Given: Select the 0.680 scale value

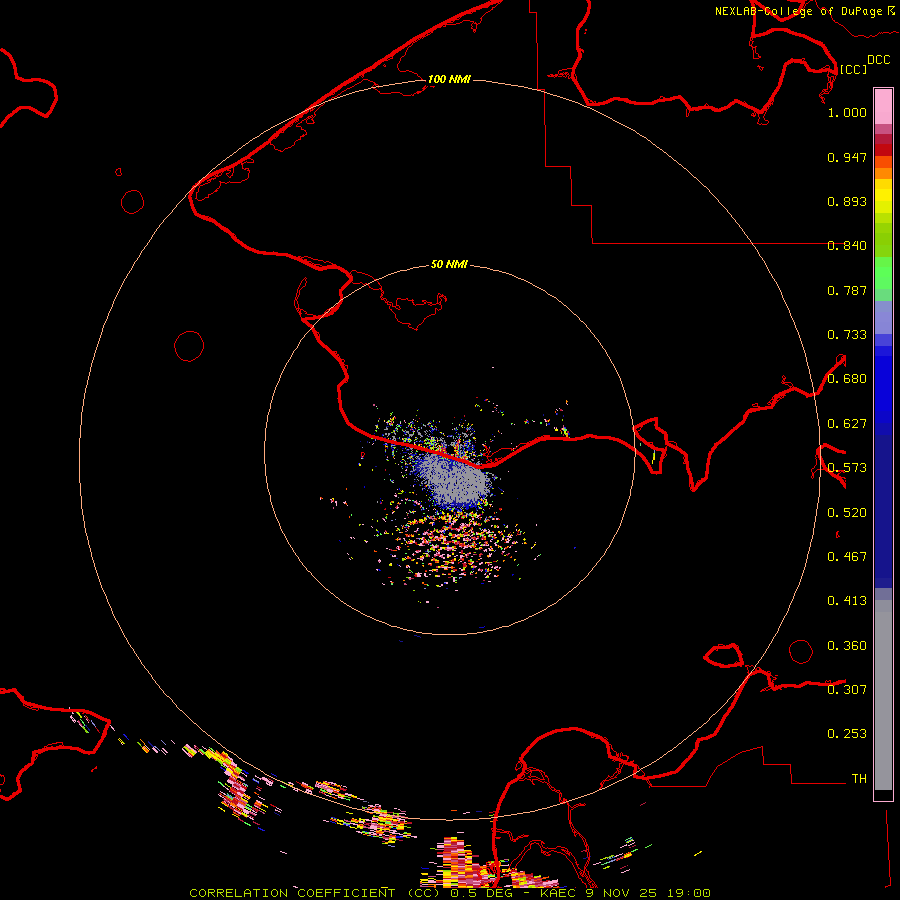Looking at the screenshot, I should 847,379.
